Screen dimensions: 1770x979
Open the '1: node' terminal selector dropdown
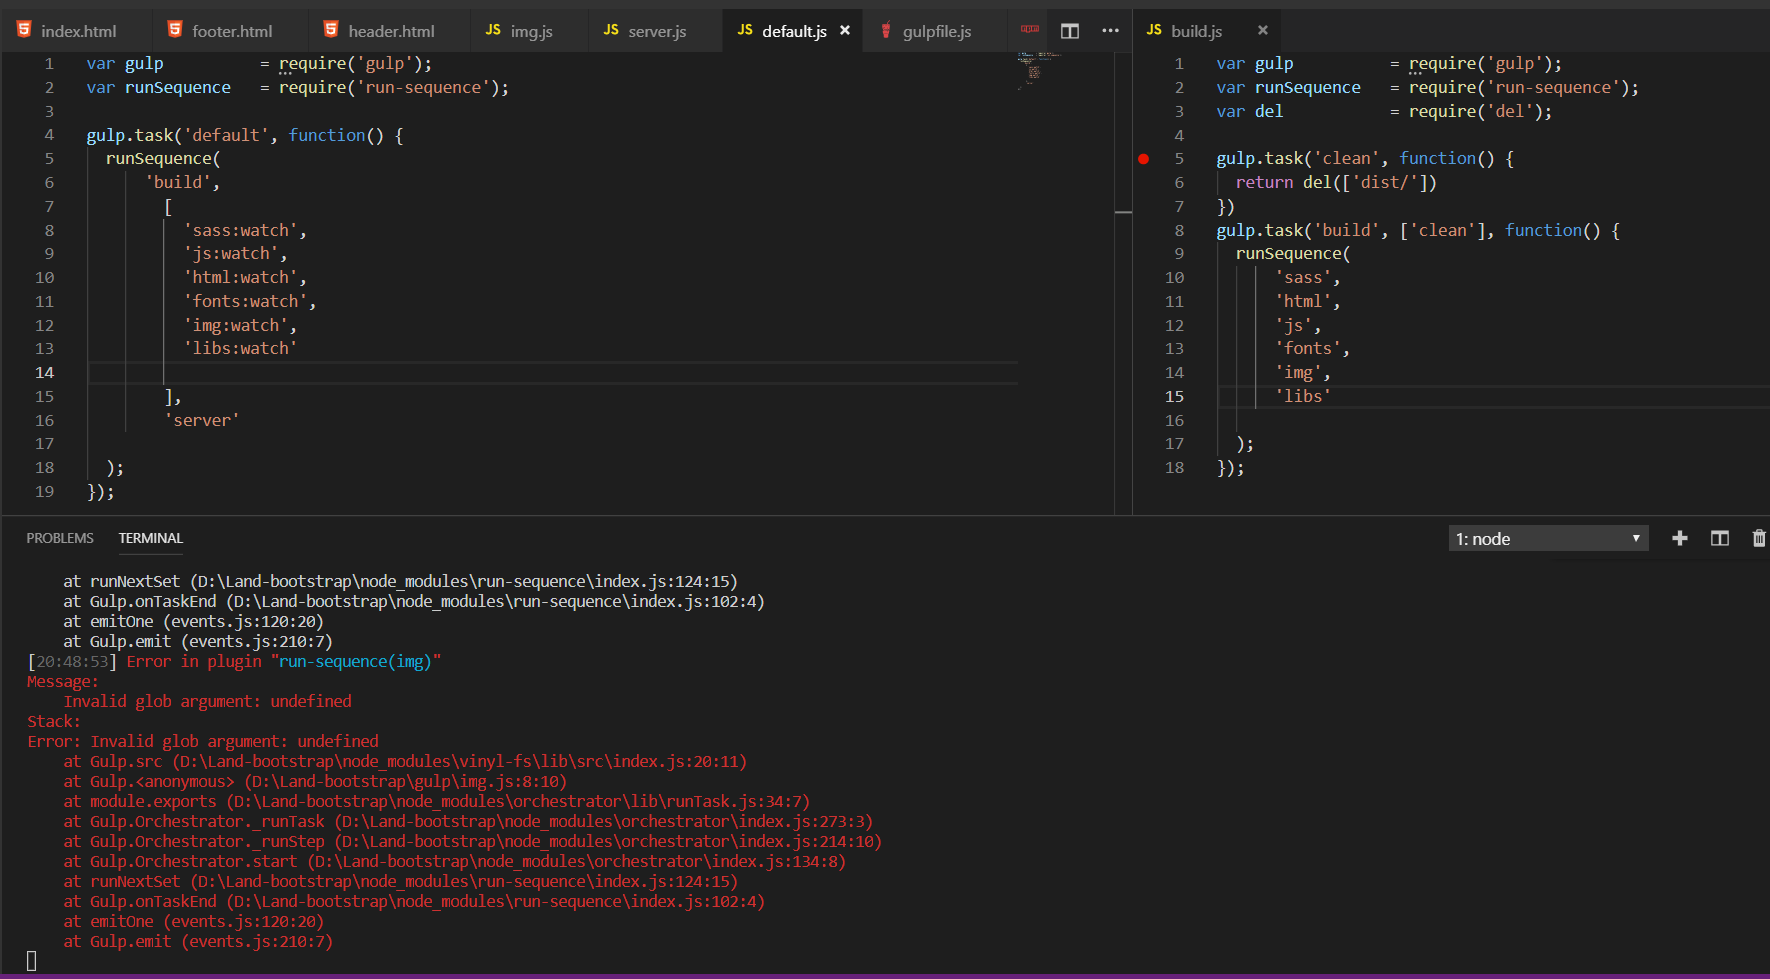pos(1548,538)
